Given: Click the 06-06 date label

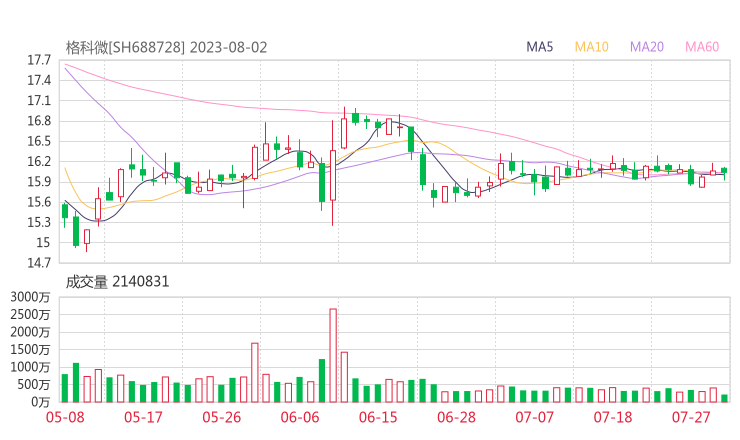Looking at the screenshot, I should pyautogui.click(x=300, y=417).
